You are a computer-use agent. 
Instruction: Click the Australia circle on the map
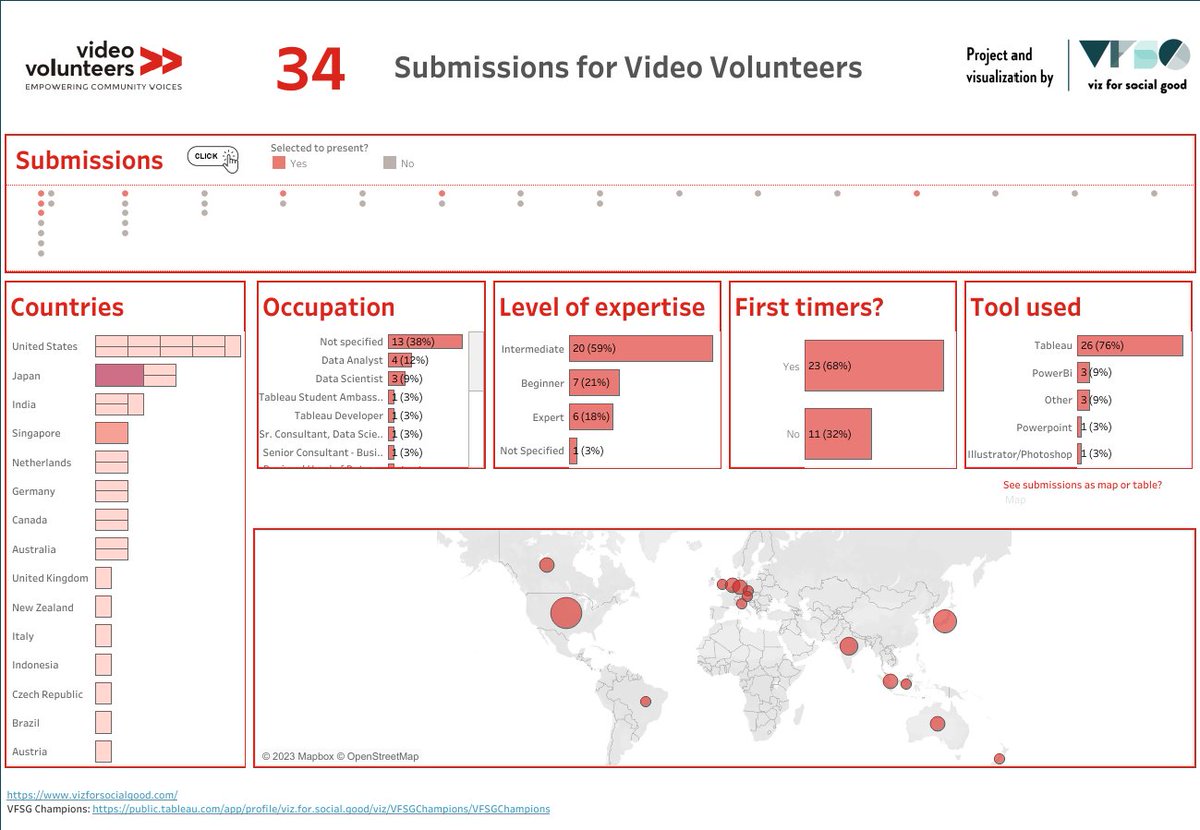(936, 723)
